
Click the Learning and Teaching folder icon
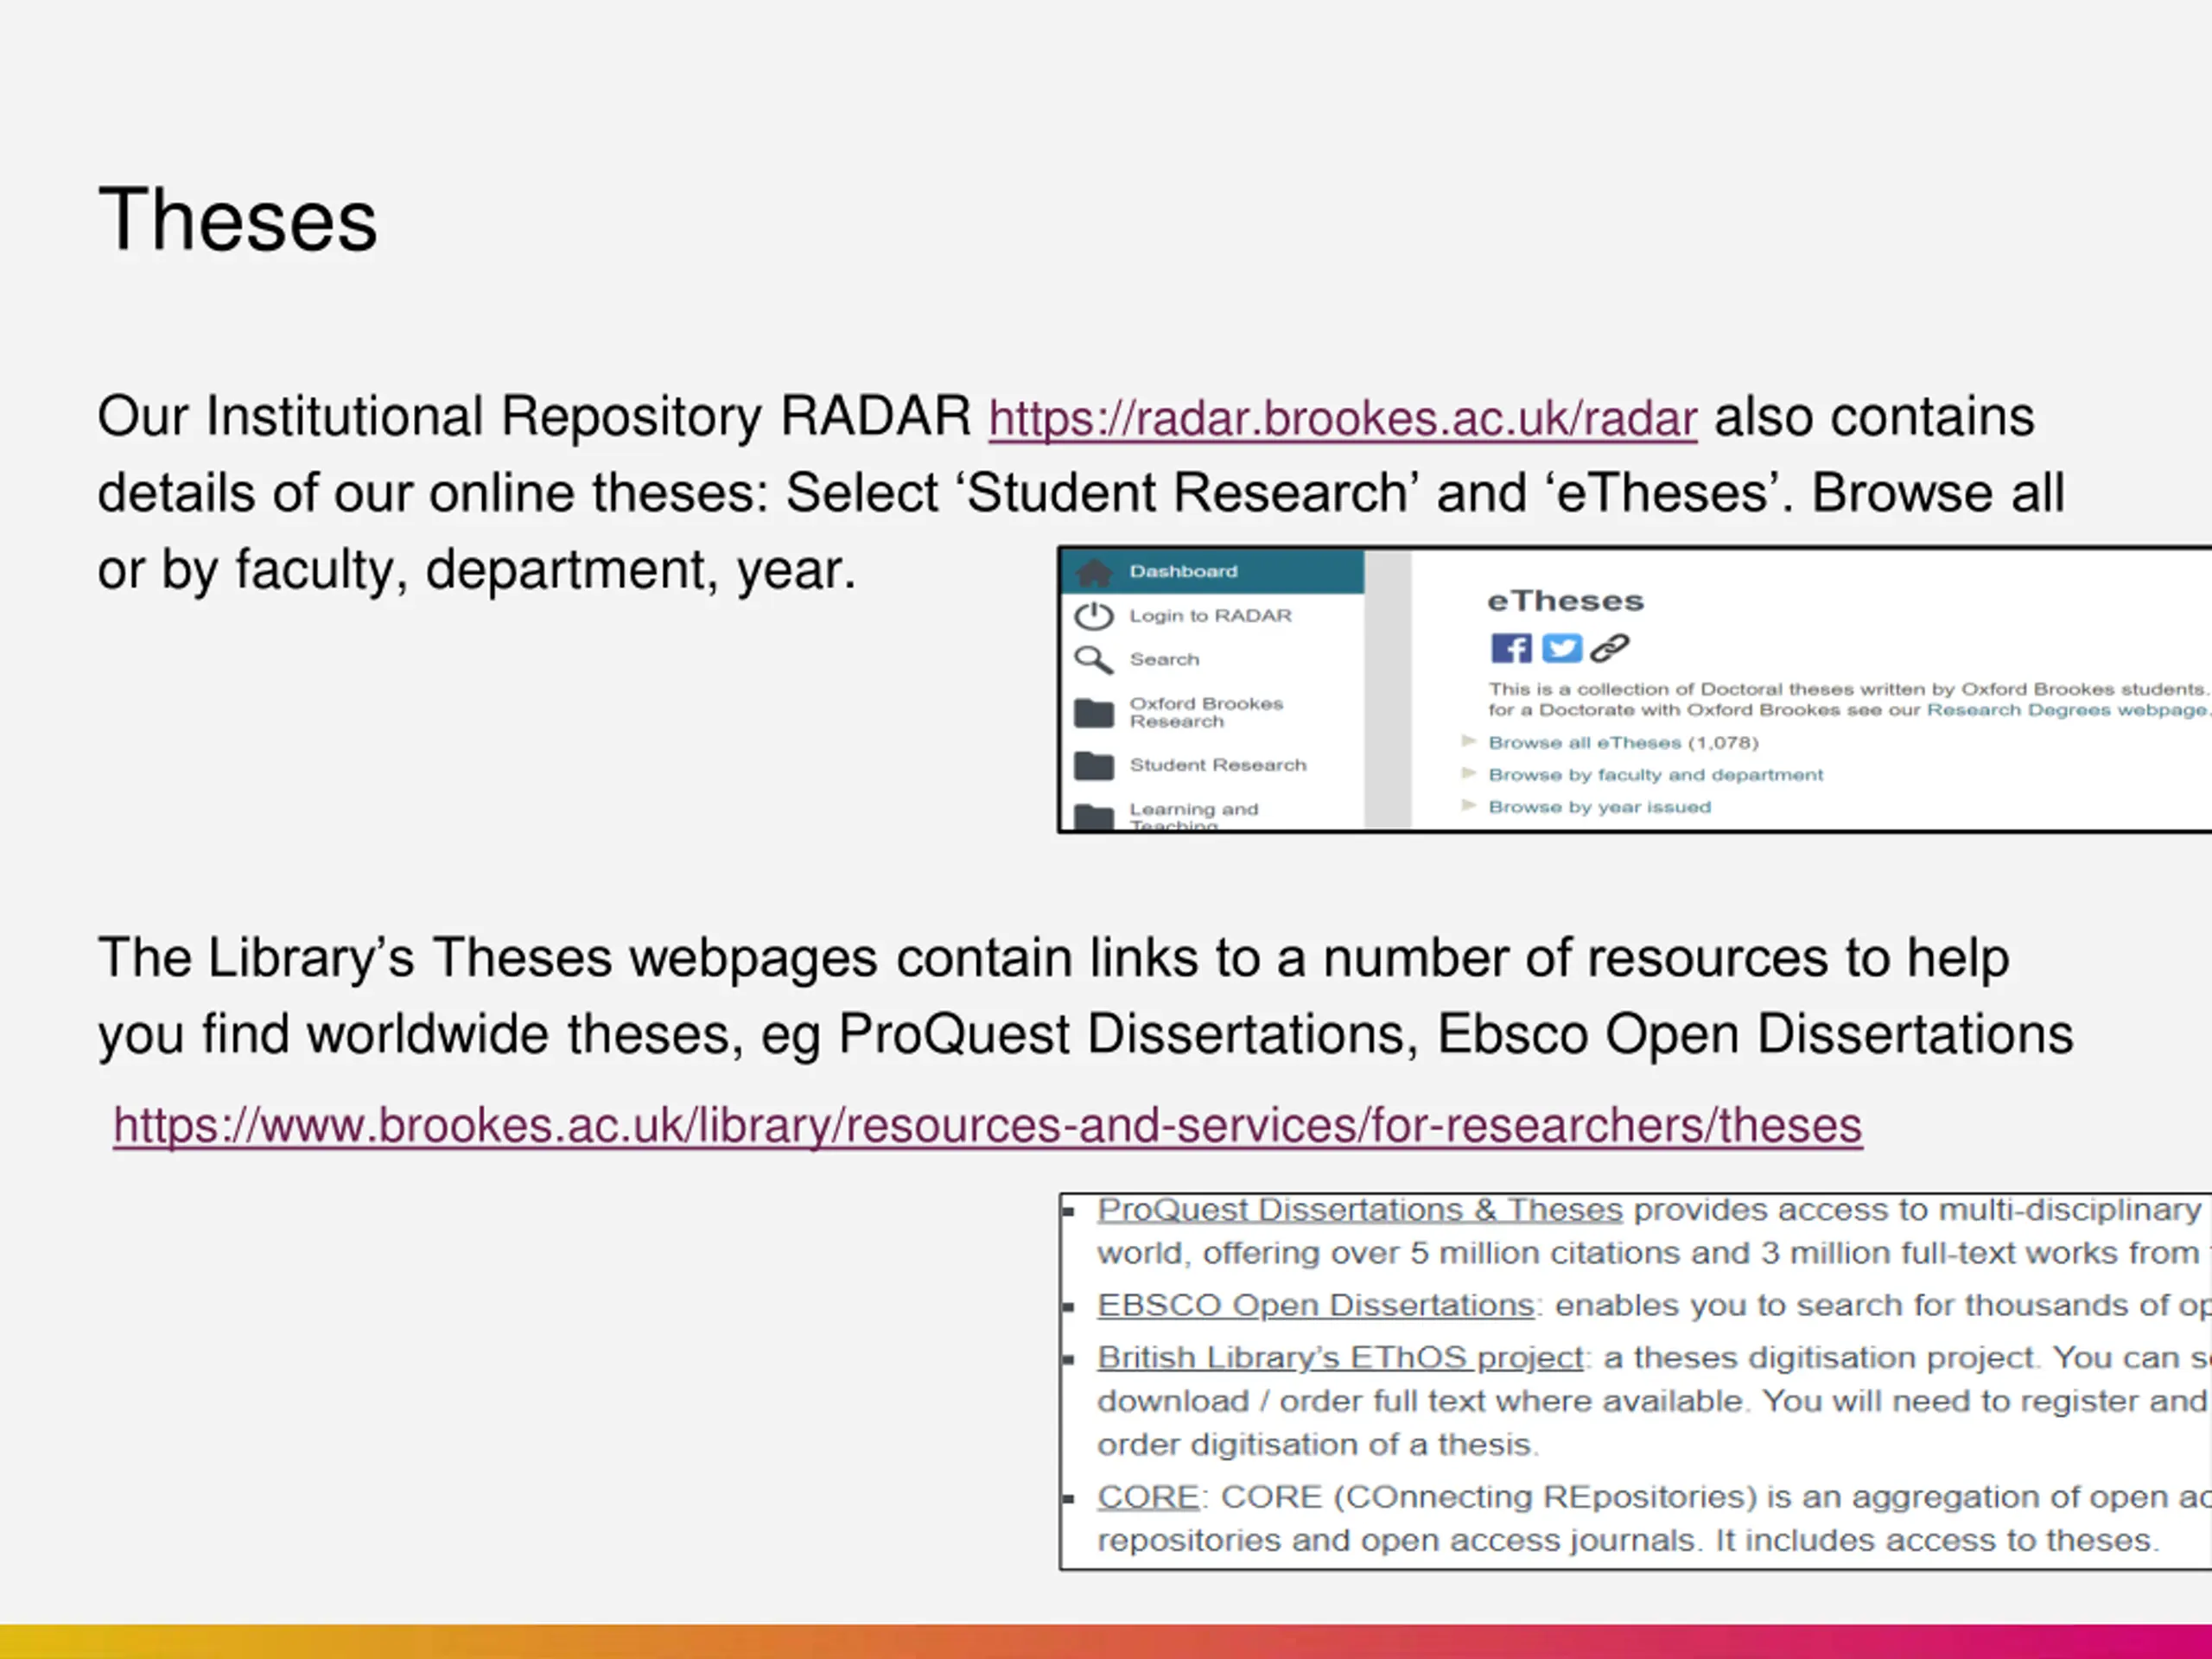(x=1094, y=817)
